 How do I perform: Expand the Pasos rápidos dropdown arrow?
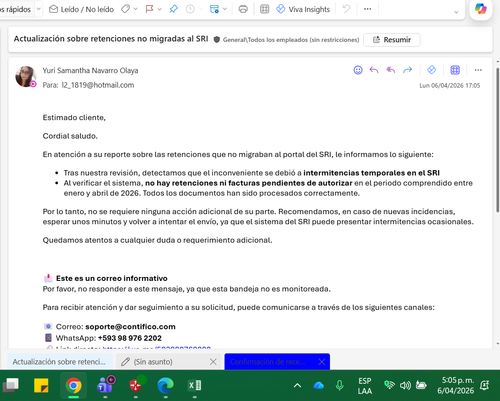click(x=39, y=9)
